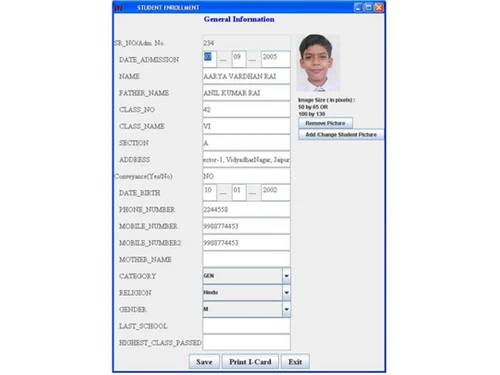Click the CLASS_NO field showing 42

pyautogui.click(x=246, y=109)
